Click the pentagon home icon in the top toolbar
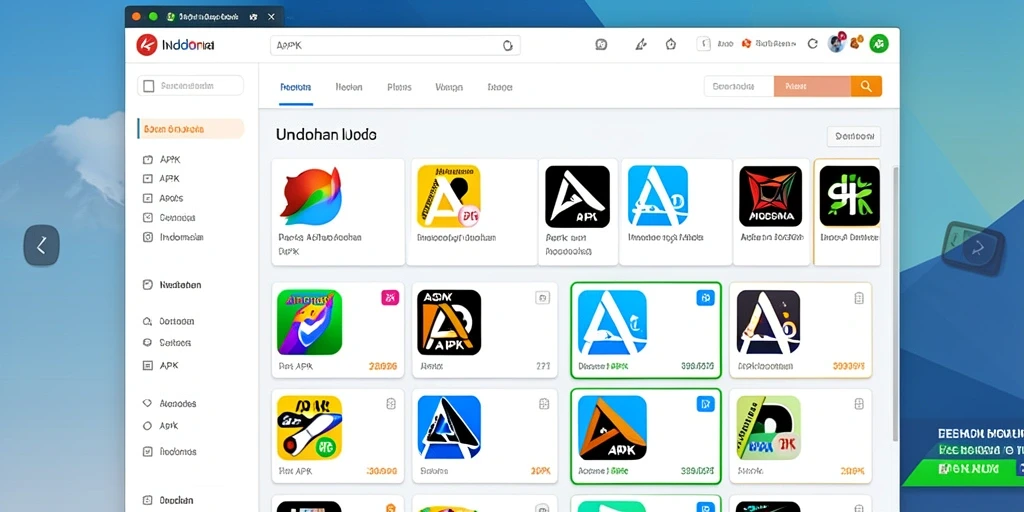Viewport: 1024px width, 512px height. pos(671,44)
